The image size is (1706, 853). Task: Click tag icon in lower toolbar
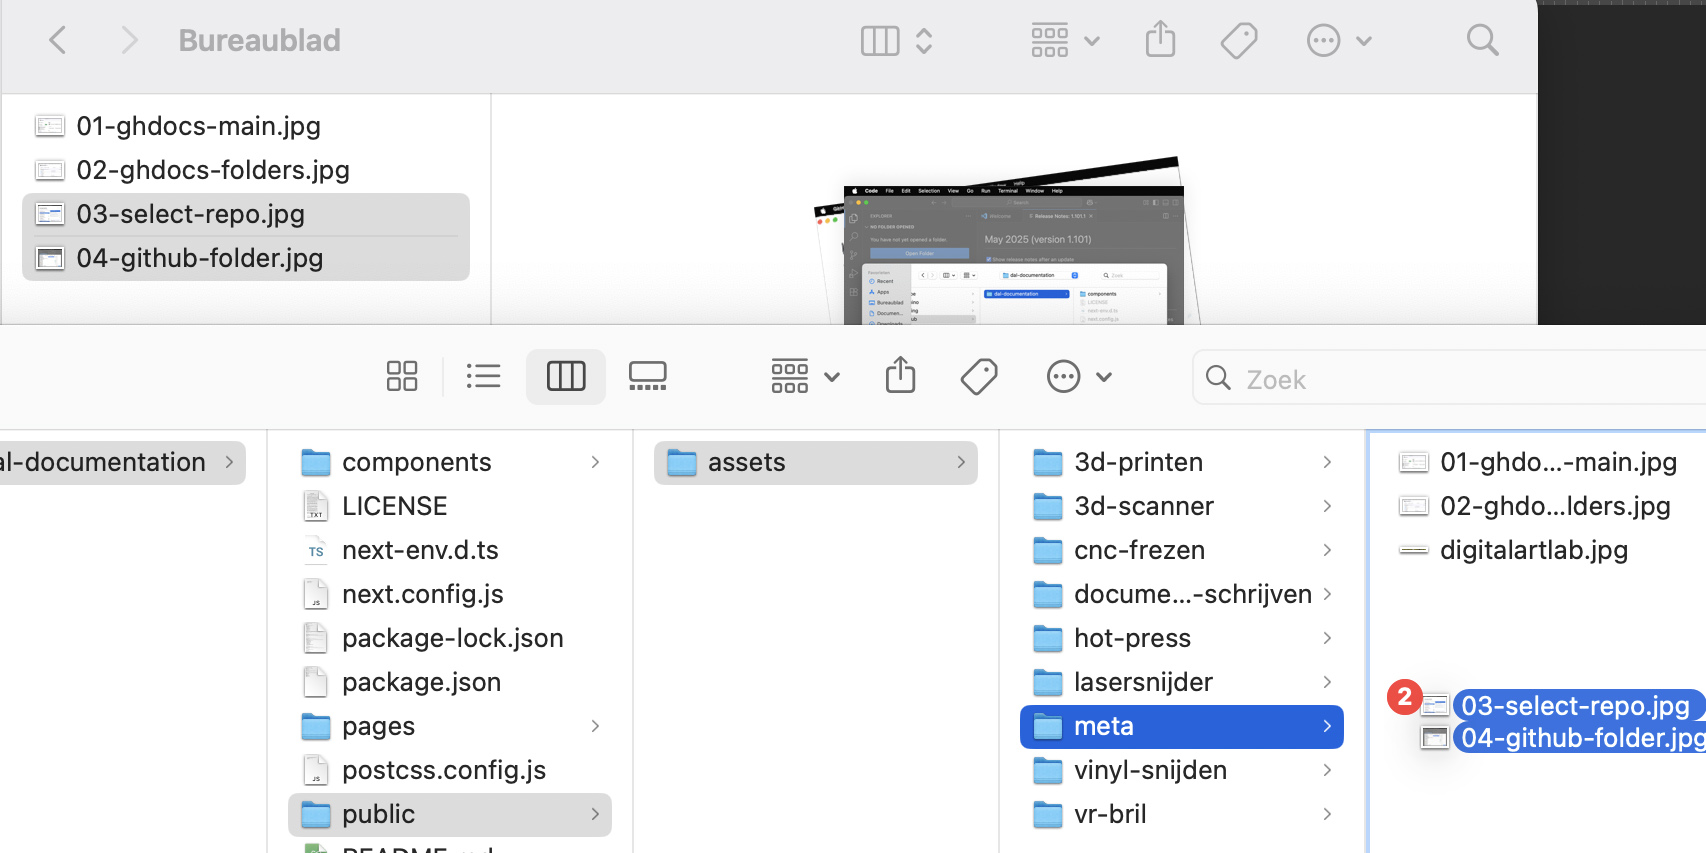pos(979,377)
